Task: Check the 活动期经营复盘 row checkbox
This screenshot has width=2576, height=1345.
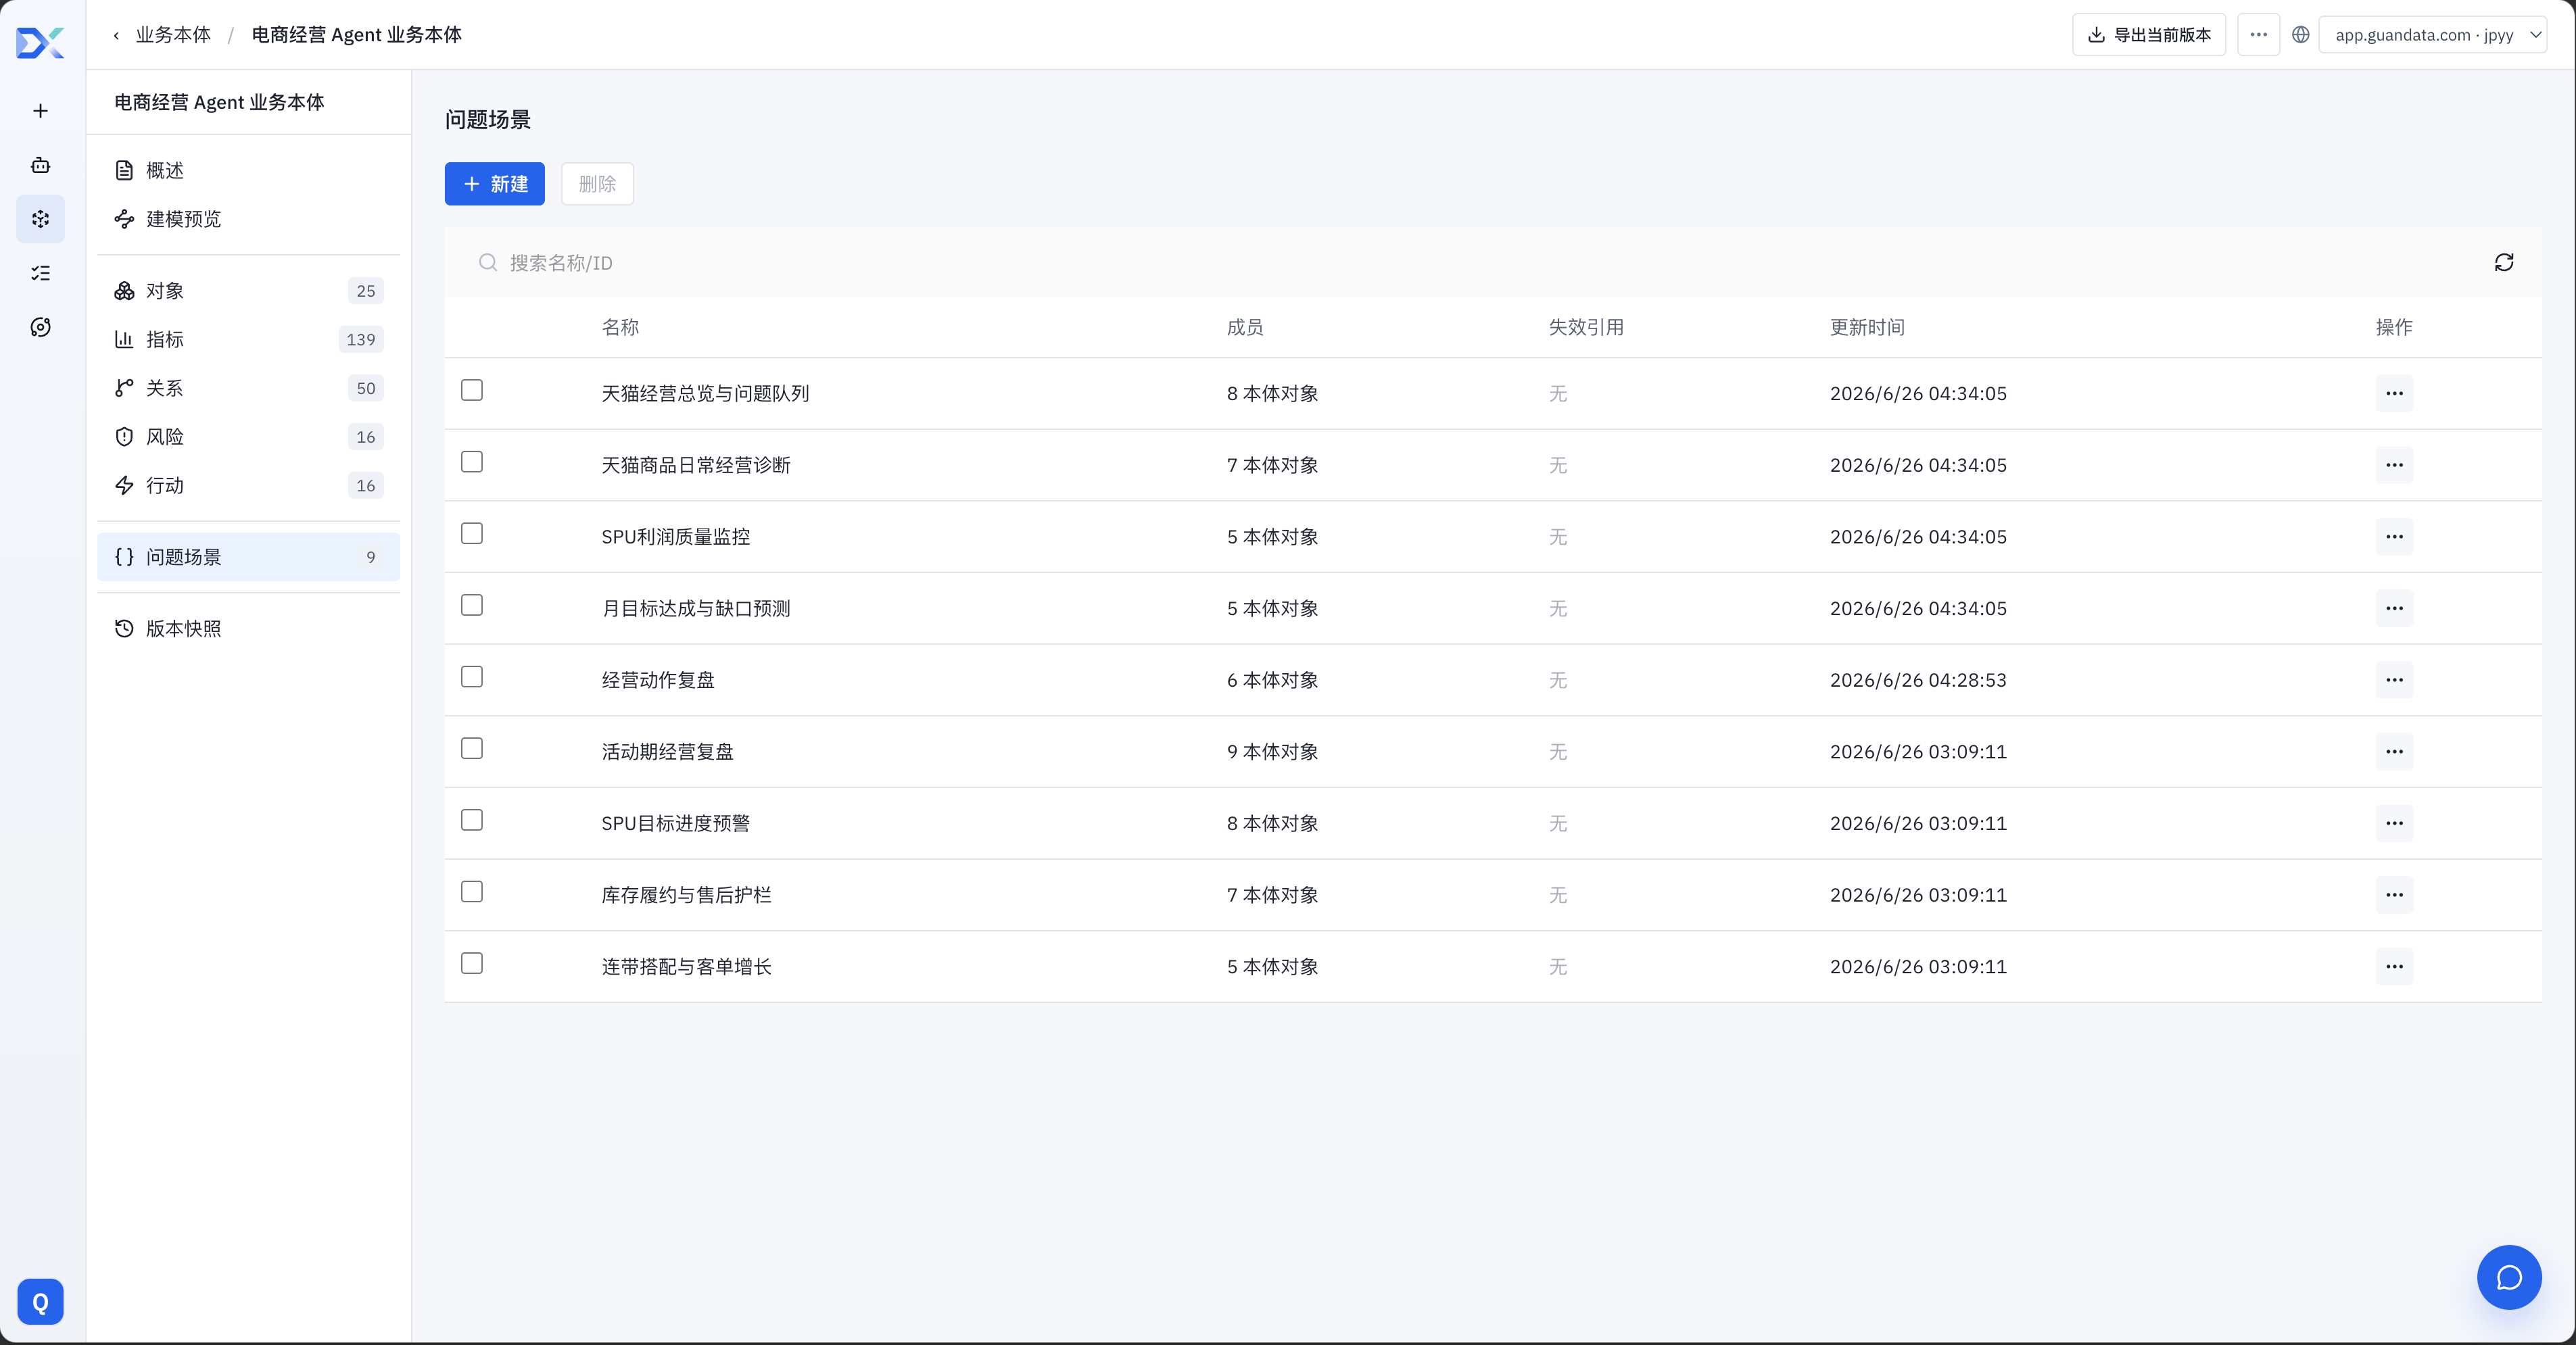Action: [x=472, y=749]
